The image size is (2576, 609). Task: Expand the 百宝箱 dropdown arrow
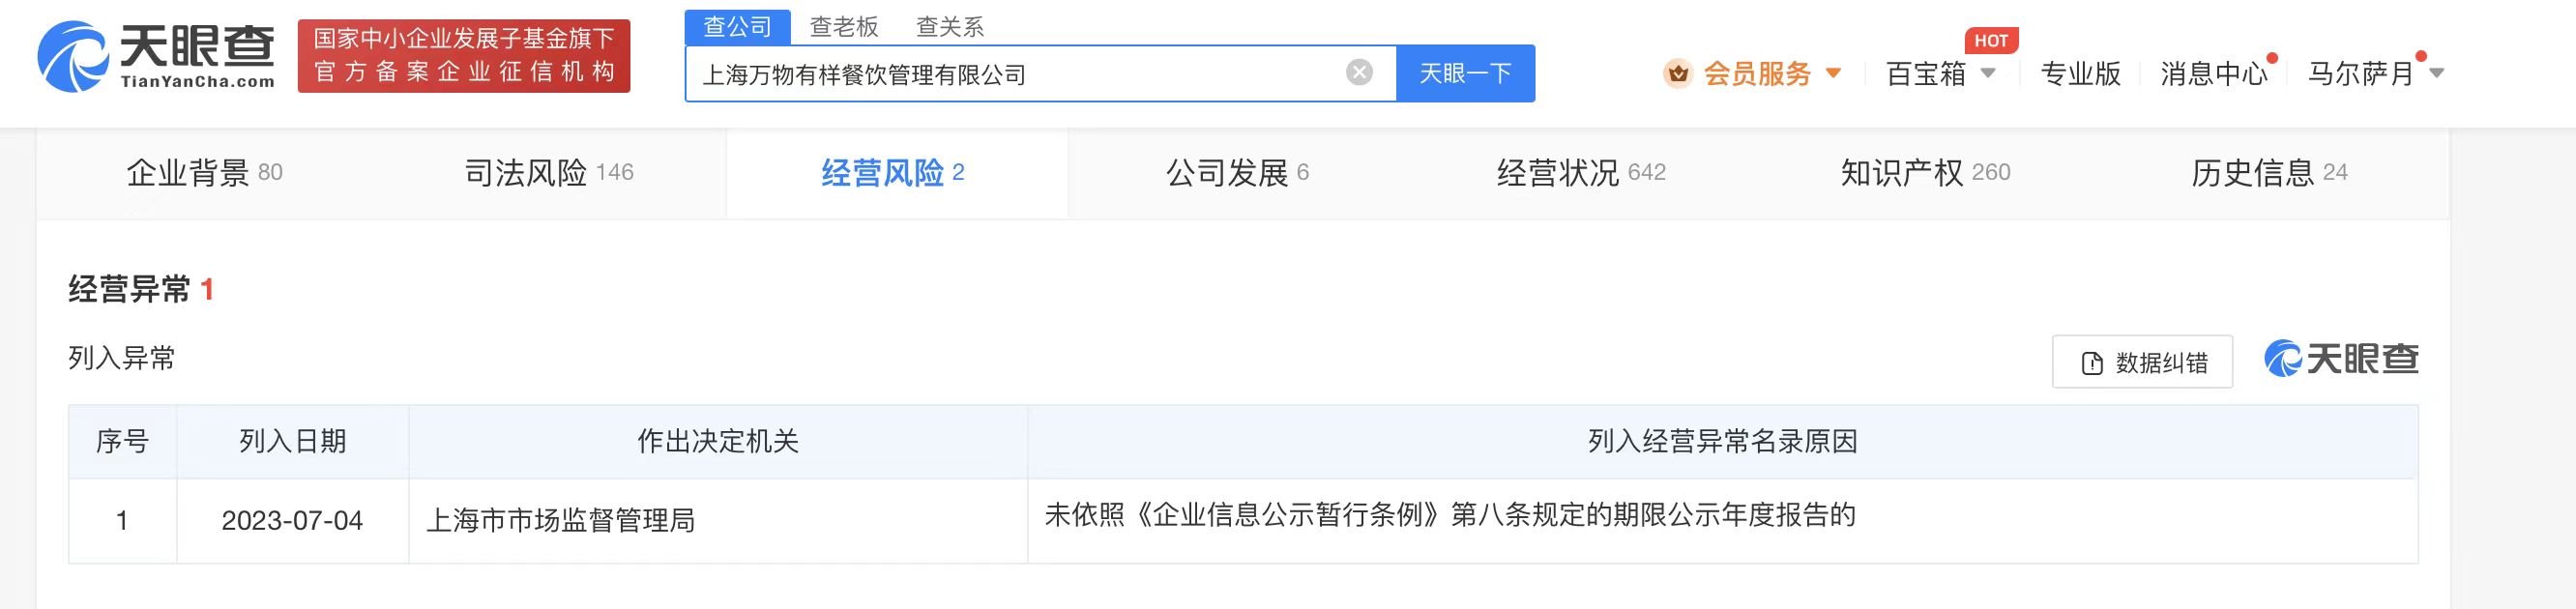click(x=1988, y=73)
